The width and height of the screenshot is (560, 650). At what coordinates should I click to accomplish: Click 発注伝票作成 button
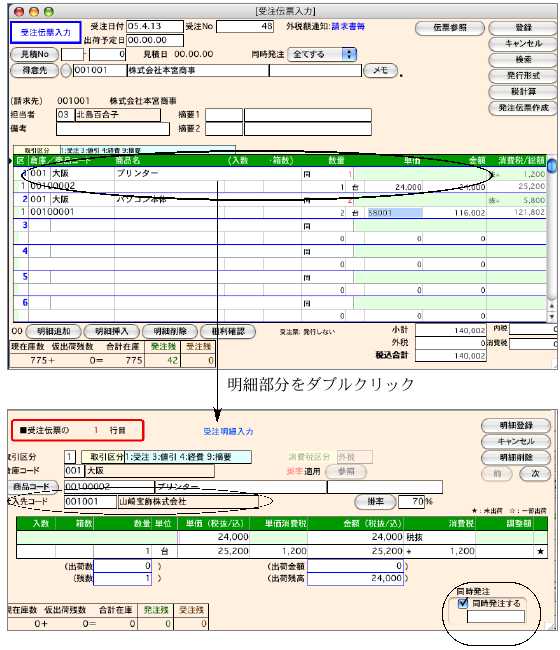coord(523,108)
